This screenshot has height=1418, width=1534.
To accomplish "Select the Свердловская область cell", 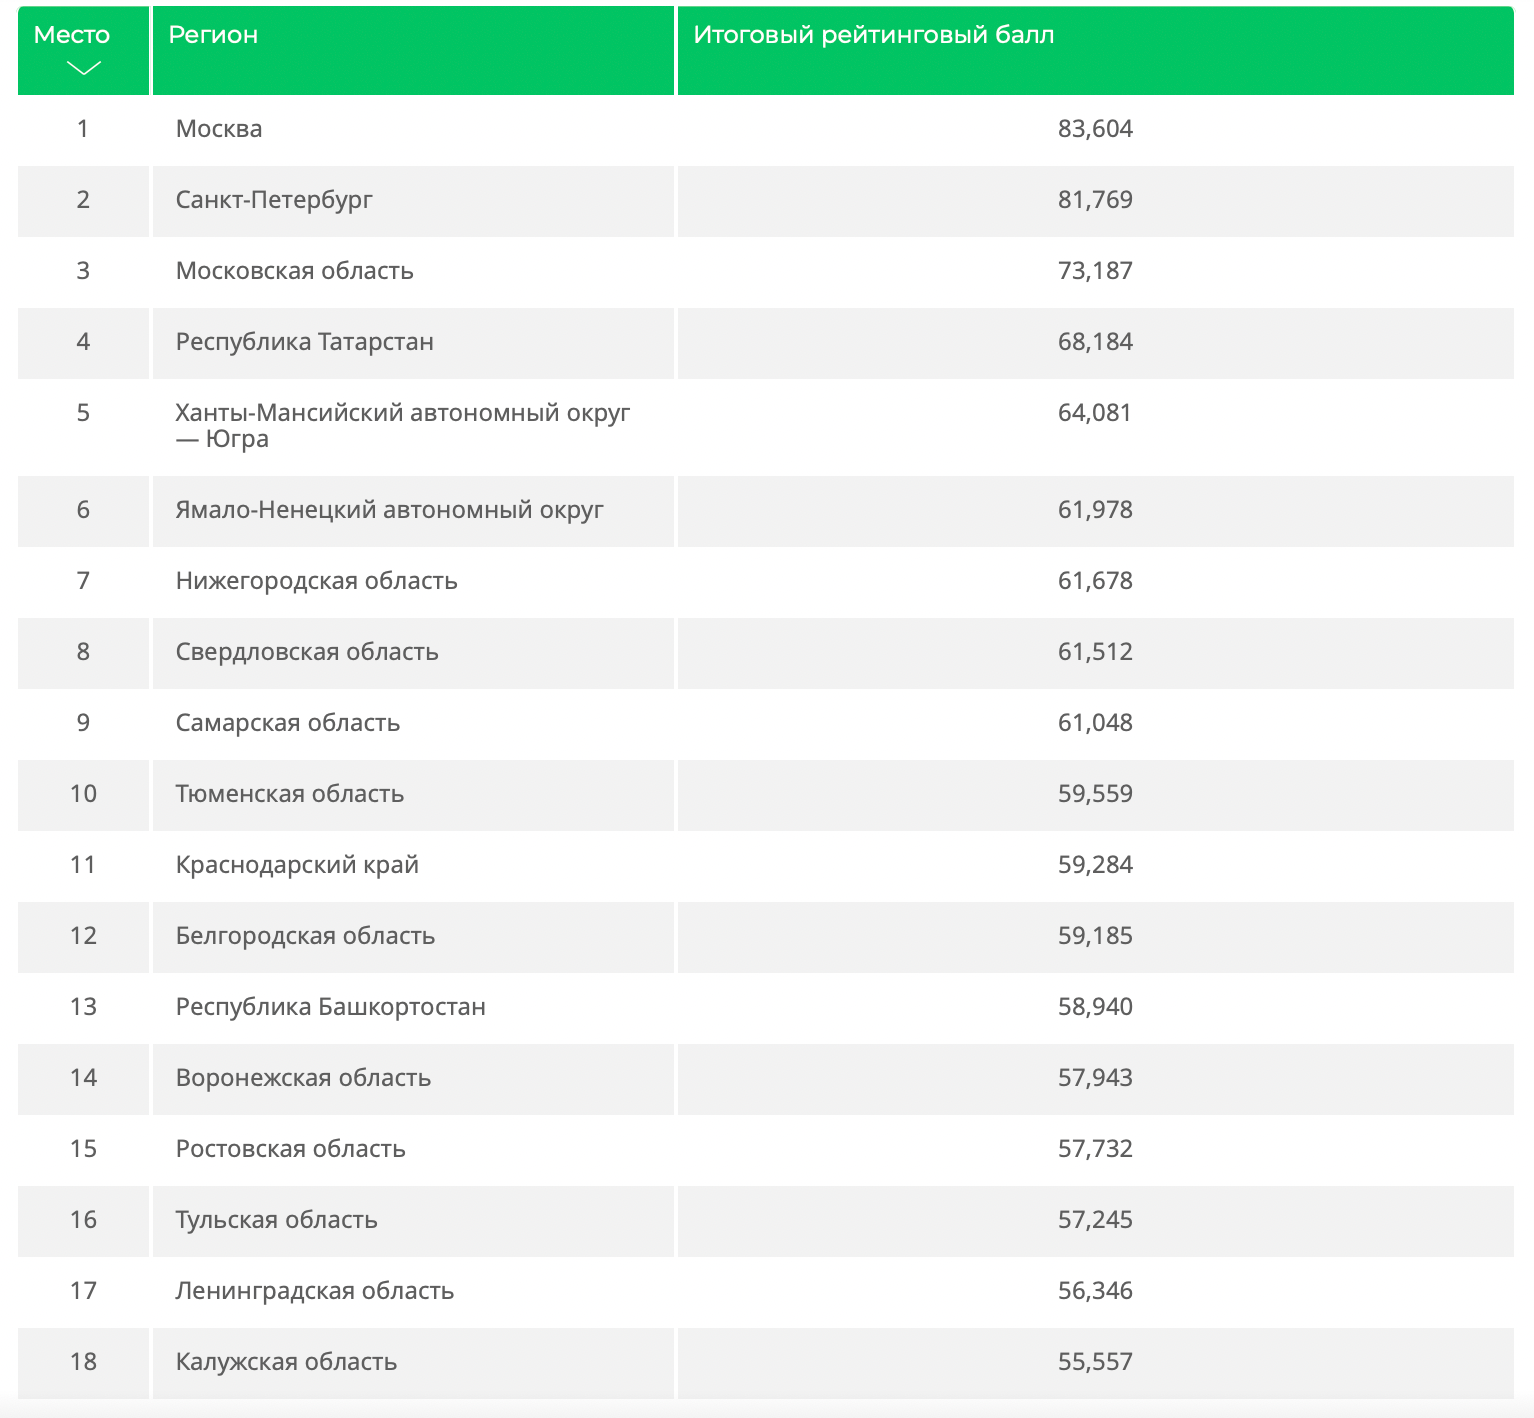I will coord(413,653).
